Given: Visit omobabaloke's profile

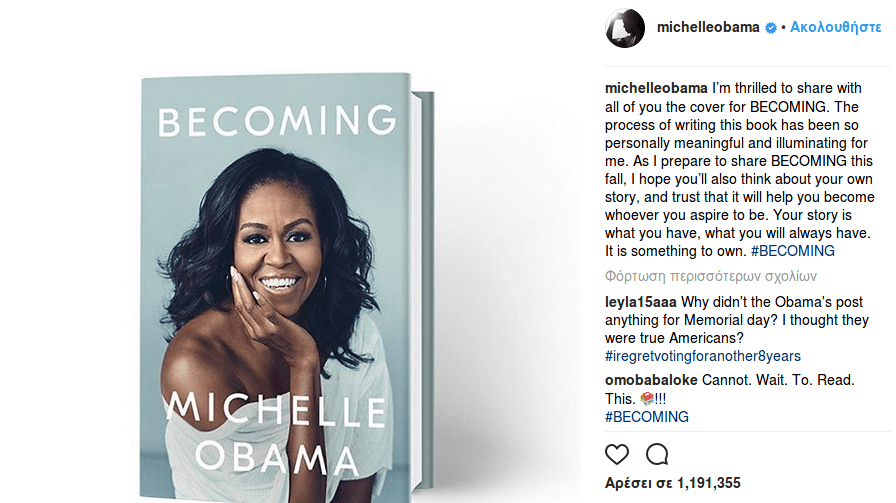Looking at the screenshot, I should pyautogui.click(x=651, y=380).
